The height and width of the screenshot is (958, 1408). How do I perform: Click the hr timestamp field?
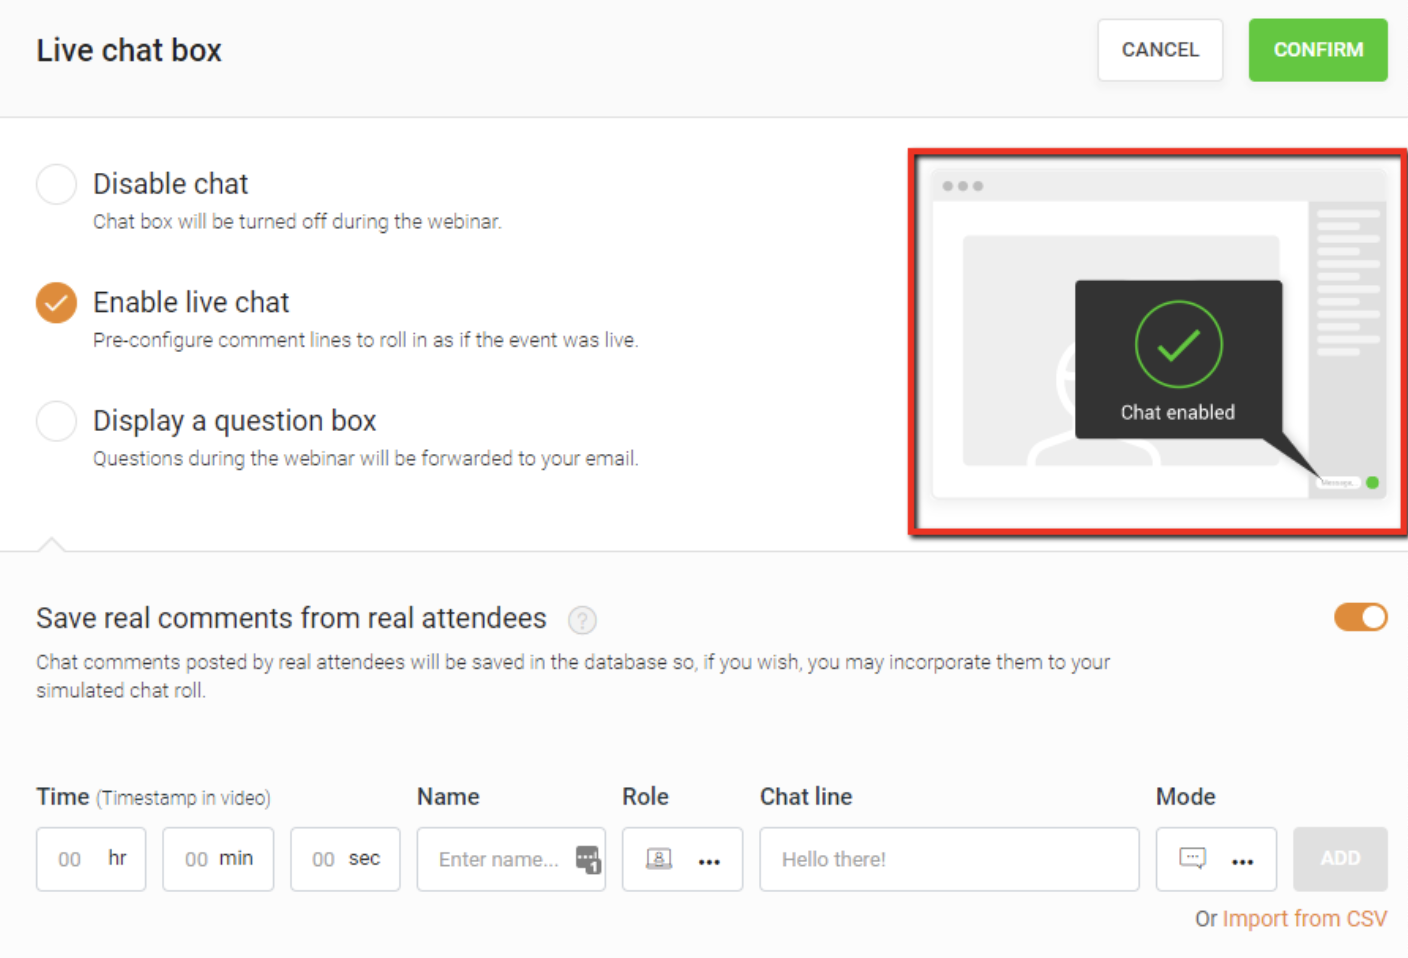(x=91, y=859)
